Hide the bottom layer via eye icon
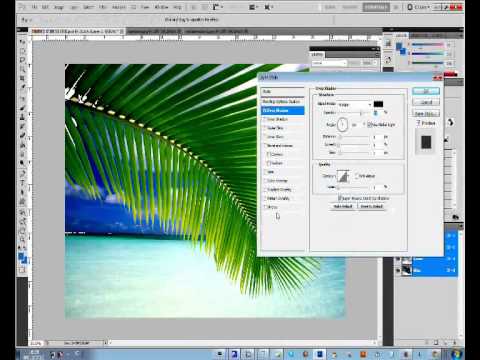Image resolution: width=480 pixels, height=360 pixels. pyautogui.click(x=397, y=270)
